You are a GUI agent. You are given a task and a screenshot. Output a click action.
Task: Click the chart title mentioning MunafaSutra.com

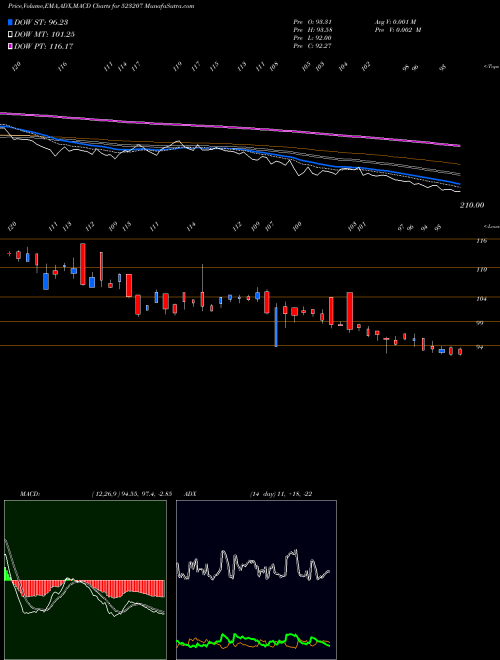coord(101,7)
